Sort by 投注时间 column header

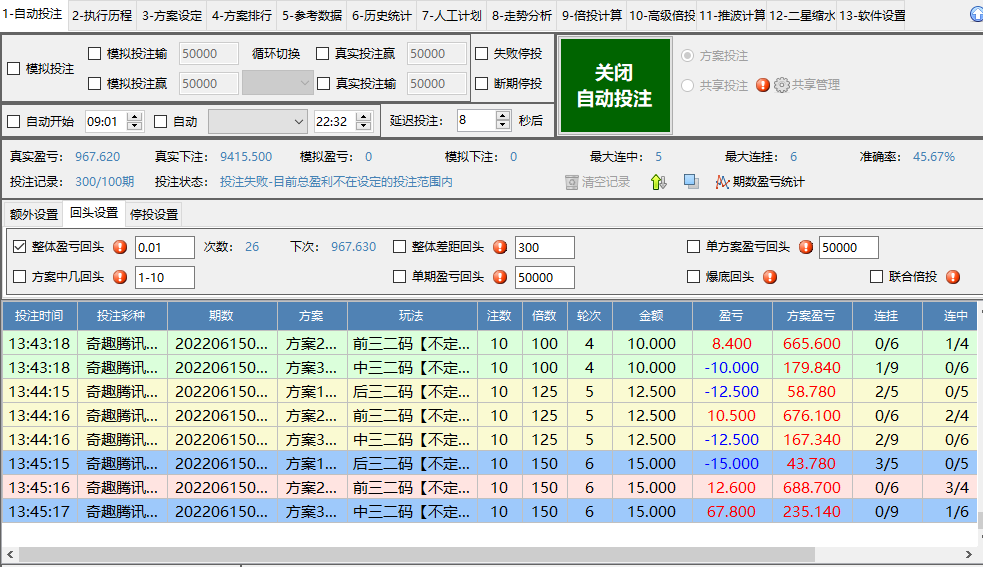point(39,316)
